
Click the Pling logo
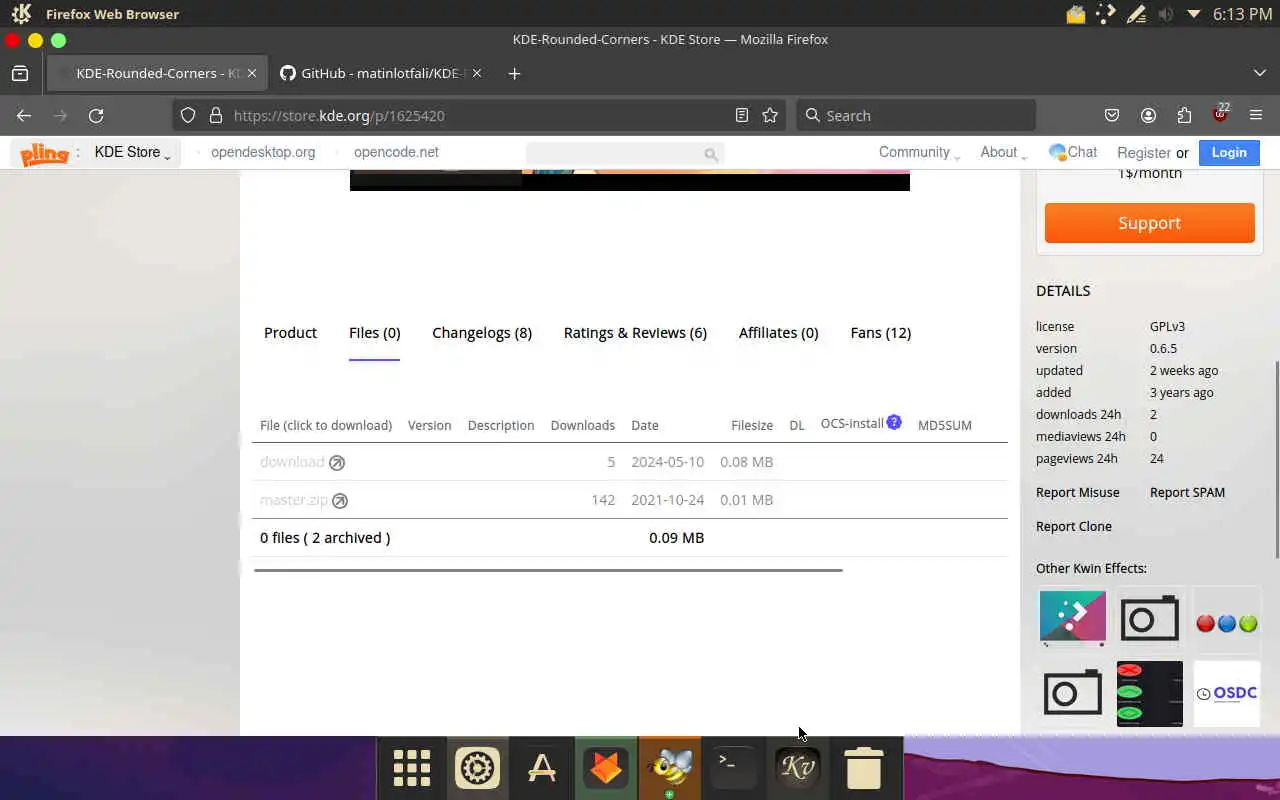click(x=45, y=153)
